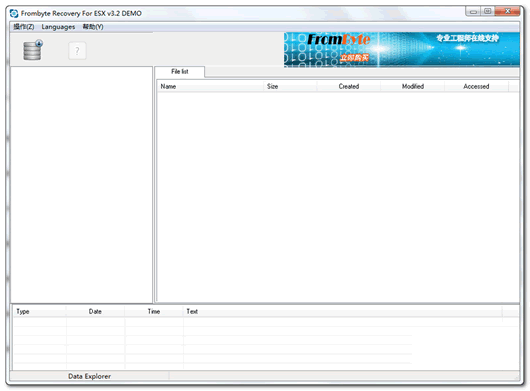The height and width of the screenshot is (391, 530).
Task: Open the 操作(Z) menu
Action: (24, 27)
